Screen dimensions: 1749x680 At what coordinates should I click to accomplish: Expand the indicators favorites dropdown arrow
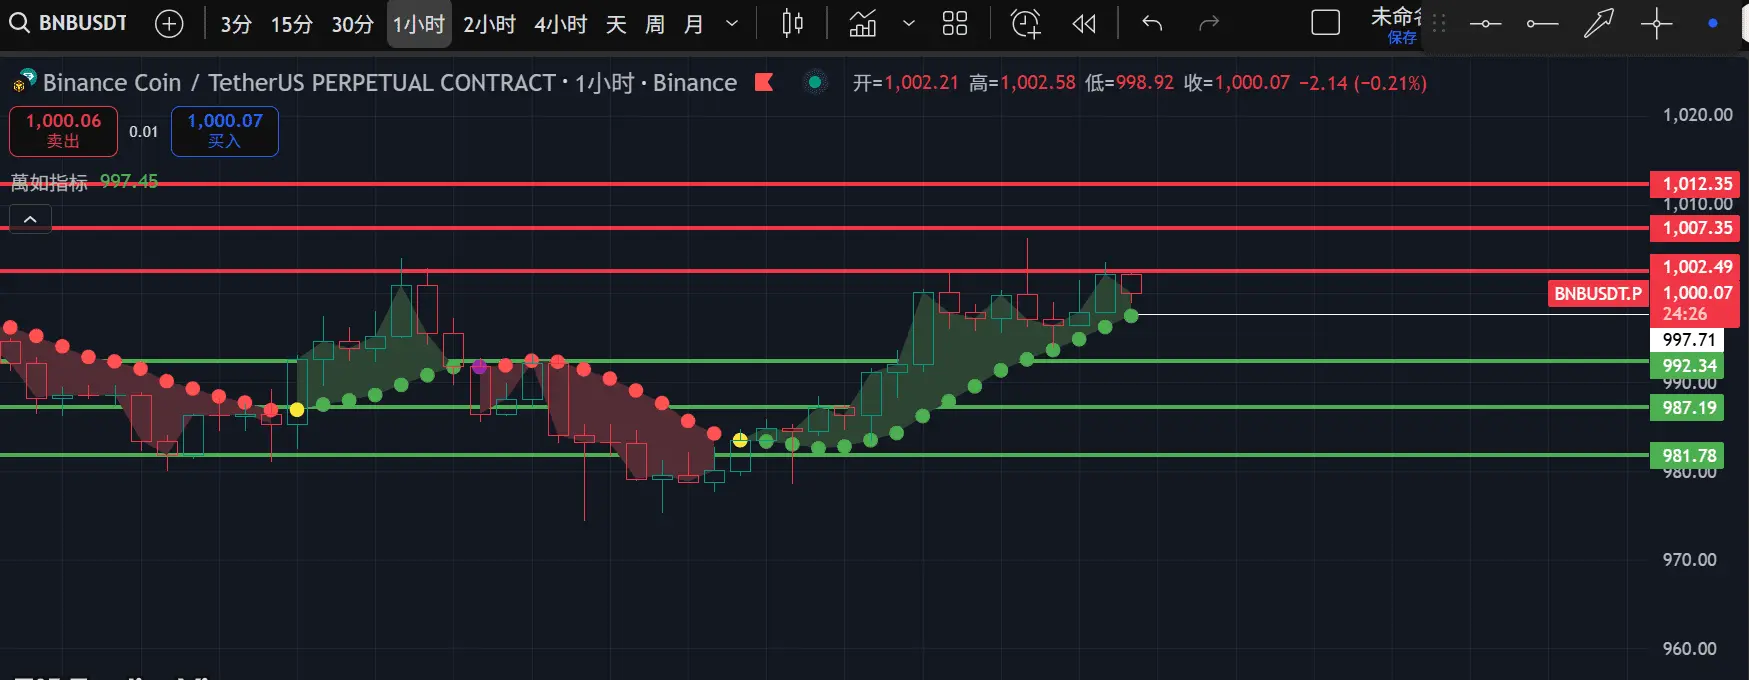point(908,24)
